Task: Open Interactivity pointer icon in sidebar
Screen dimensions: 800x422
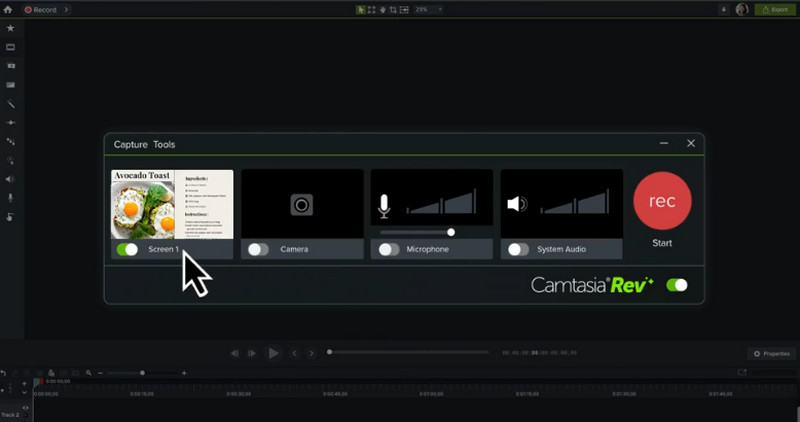Action: pos(10,217)
